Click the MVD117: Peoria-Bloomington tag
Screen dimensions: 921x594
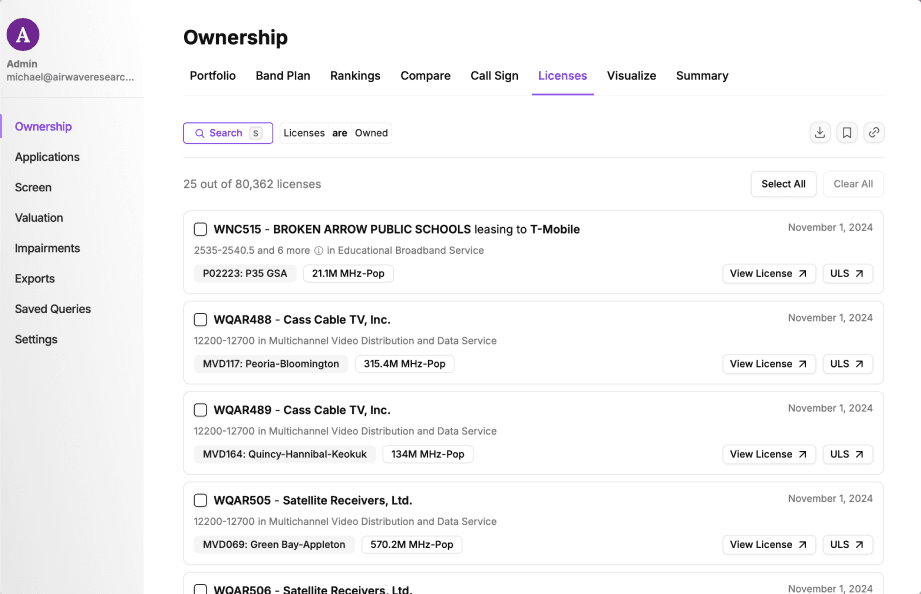271,364
